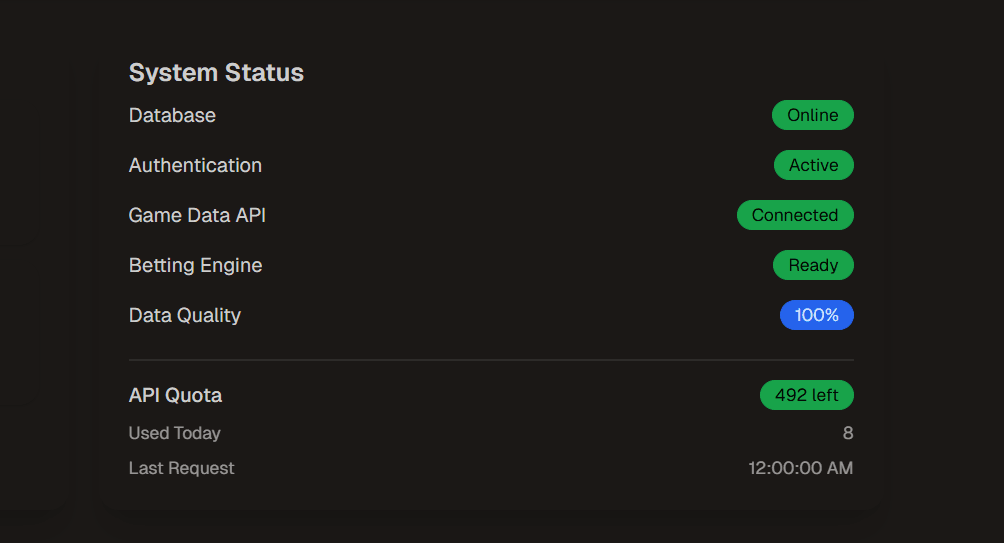Select the Betting Engine label
This screenshot has width=1004, height=543.
click(195, 266)
